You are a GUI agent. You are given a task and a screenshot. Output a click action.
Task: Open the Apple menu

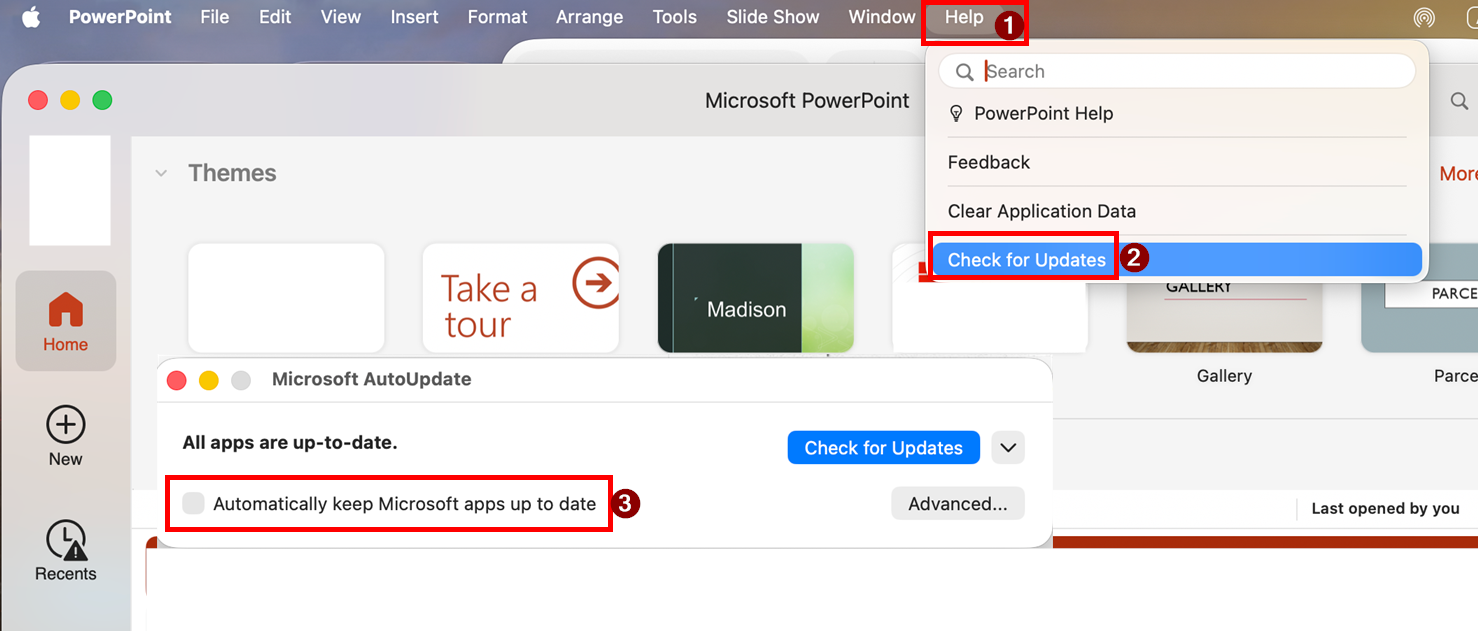coord(30,17)
